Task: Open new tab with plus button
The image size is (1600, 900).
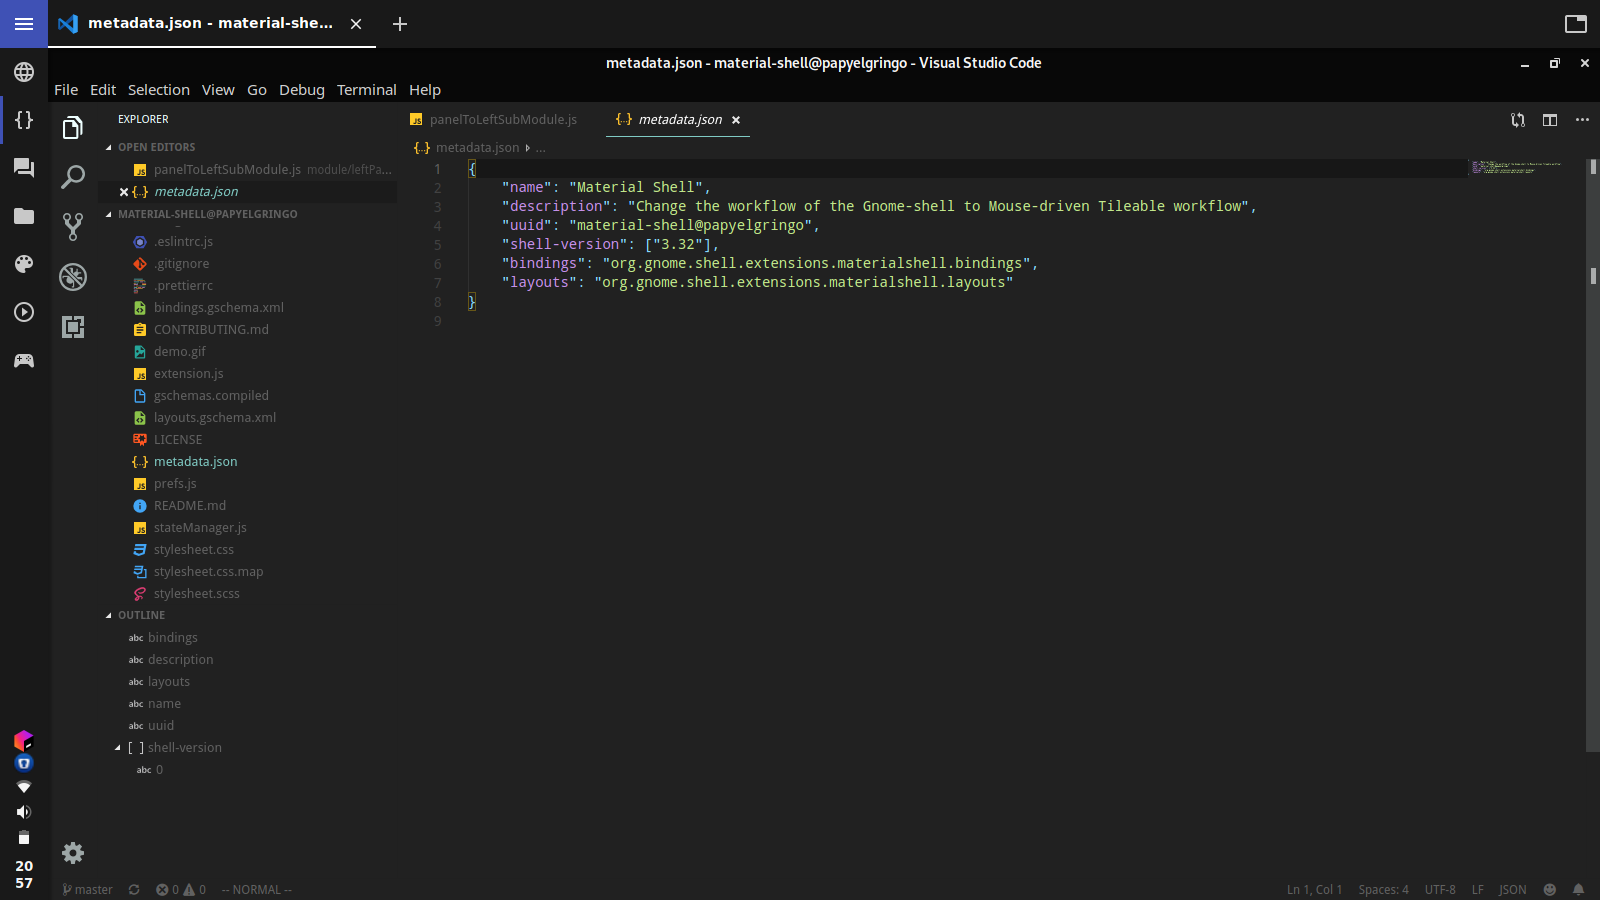Action: point(400,24)
